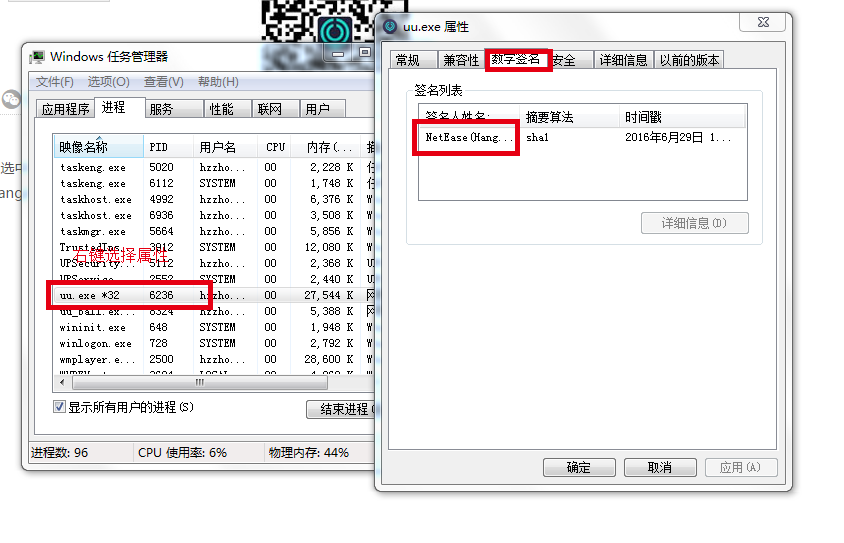Select the taskeng.exe process with PID 6112
The width and height of the screenshot is (844, 543).
coord(214,184)
